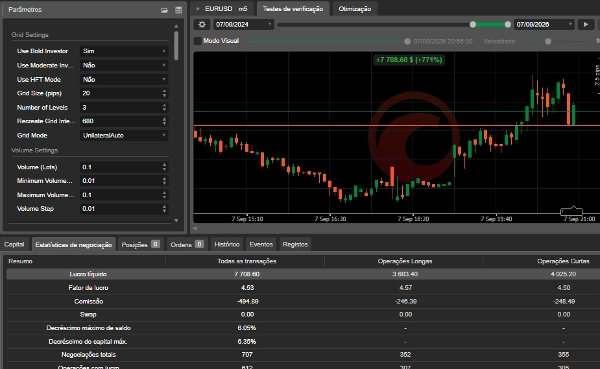Click the Grid Size (pips) stepper arrows
Viewport: 600px width, 369px height.
coord(164,93)
